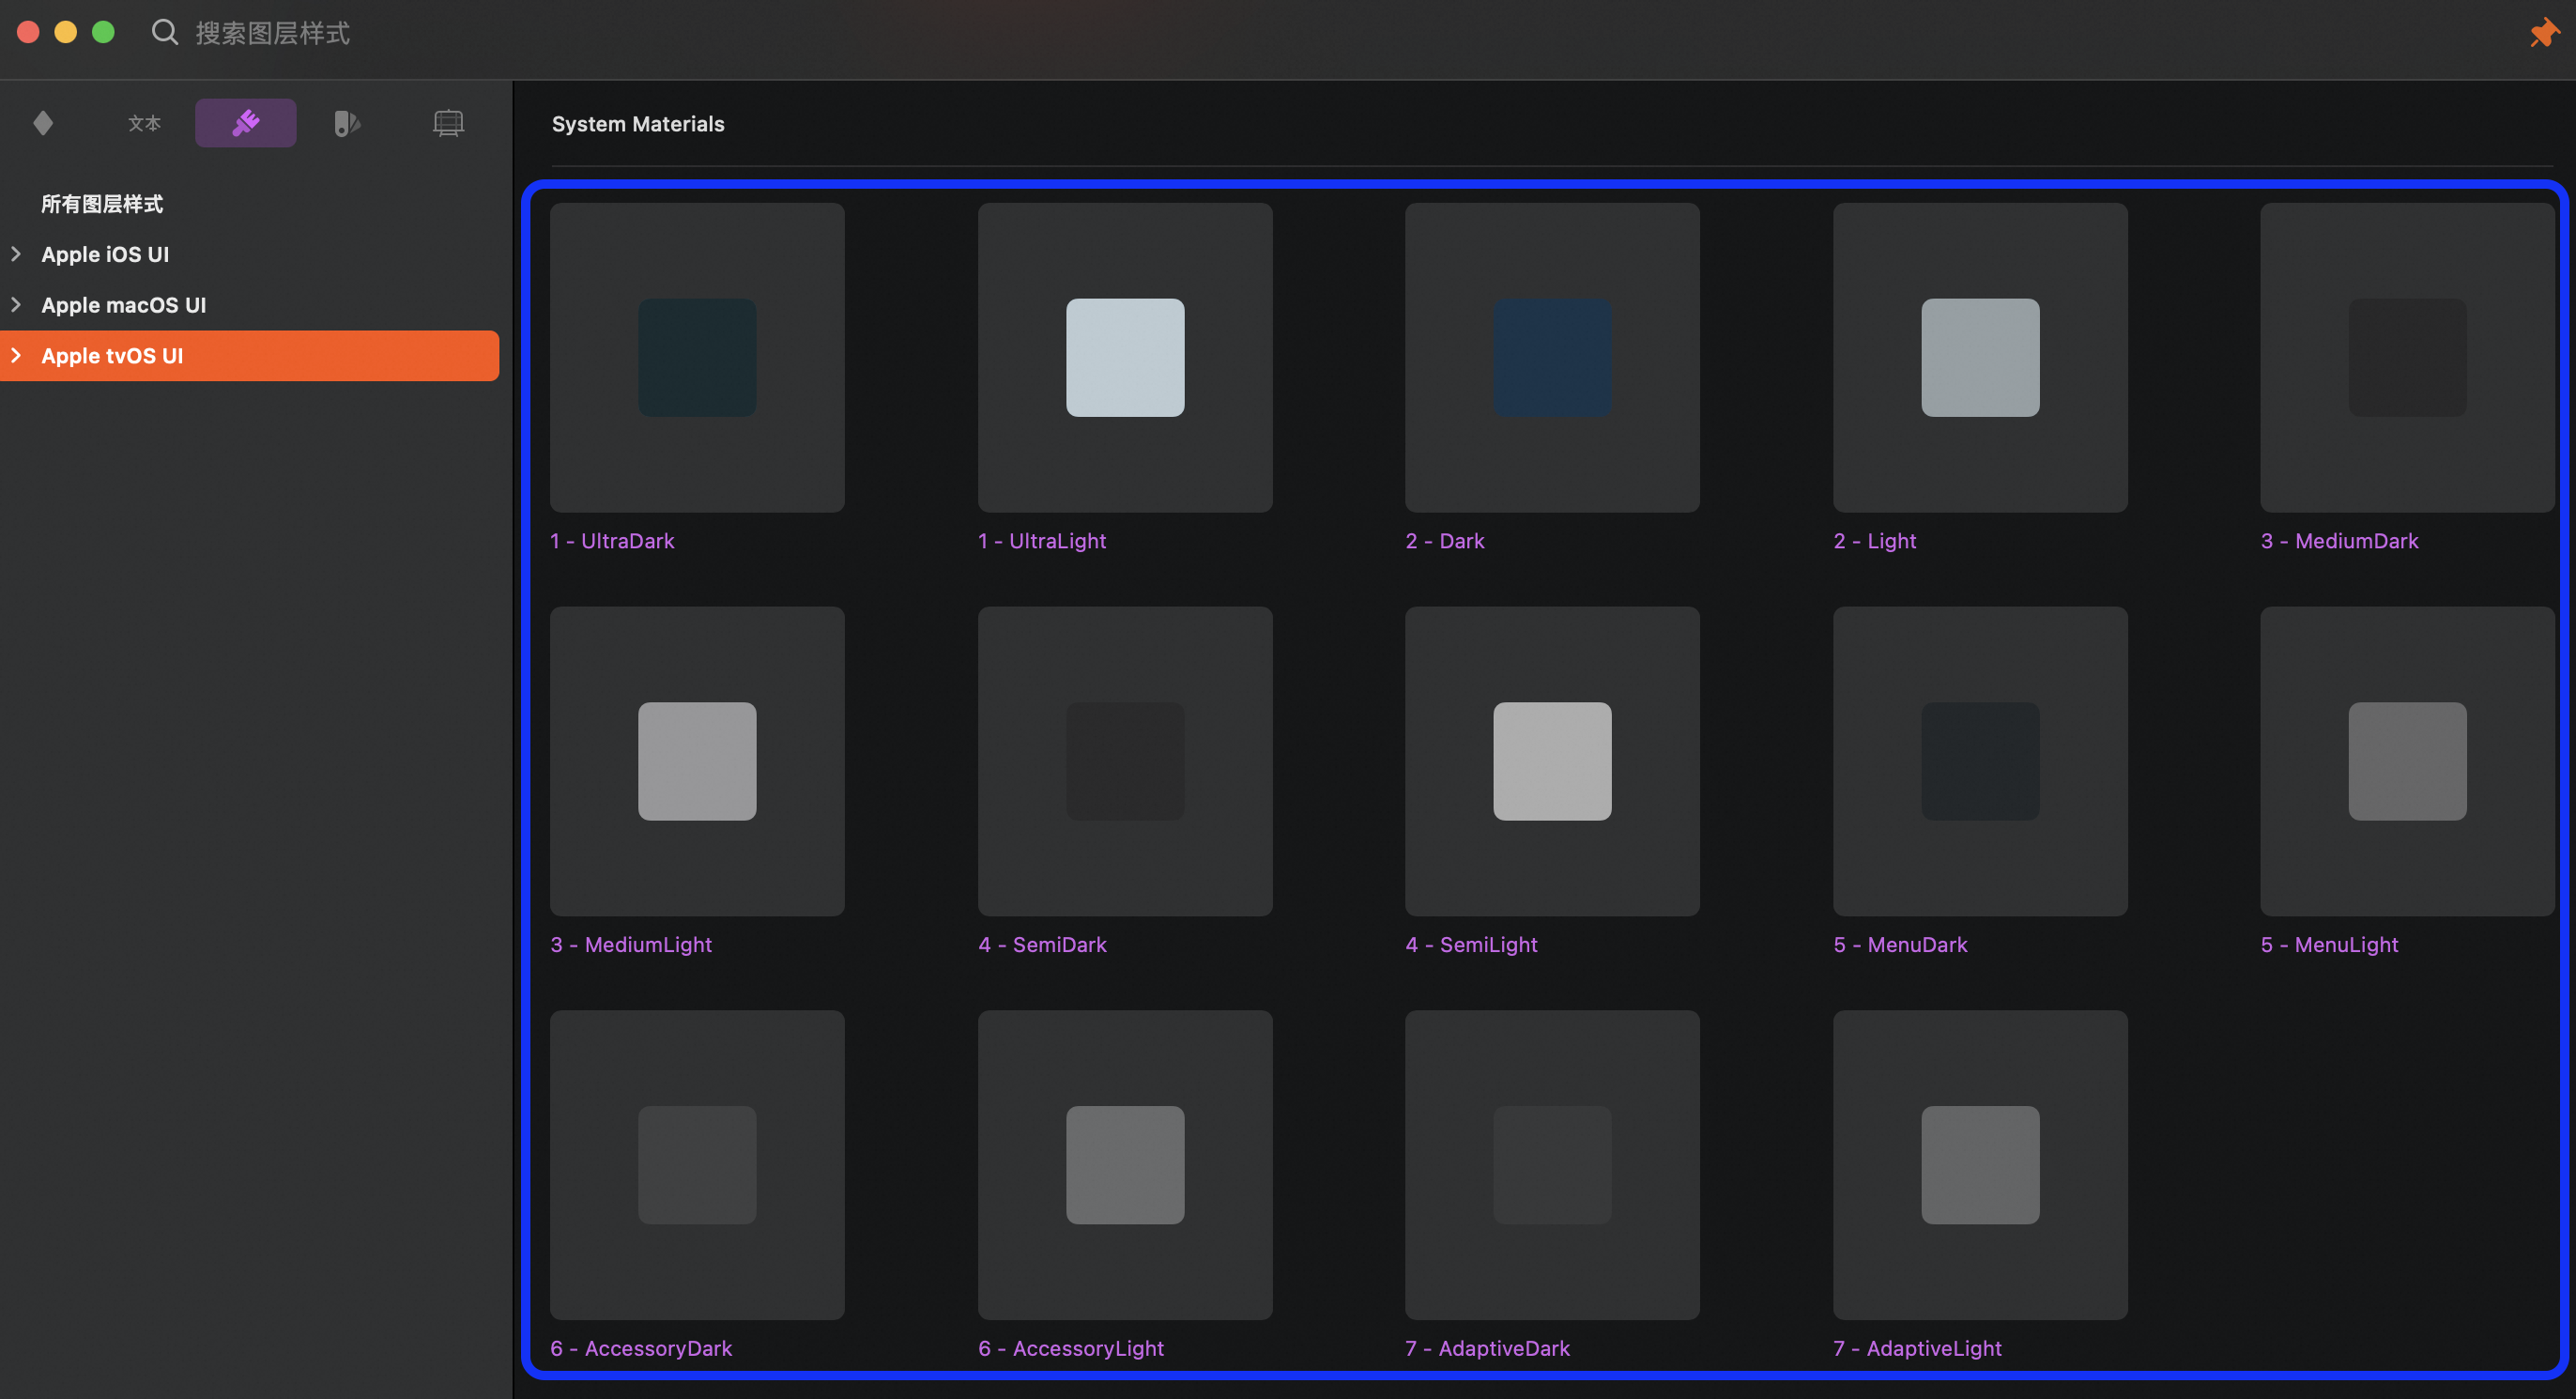
Task: Click the search magnifier icon
Action: (x=165, y=33)
